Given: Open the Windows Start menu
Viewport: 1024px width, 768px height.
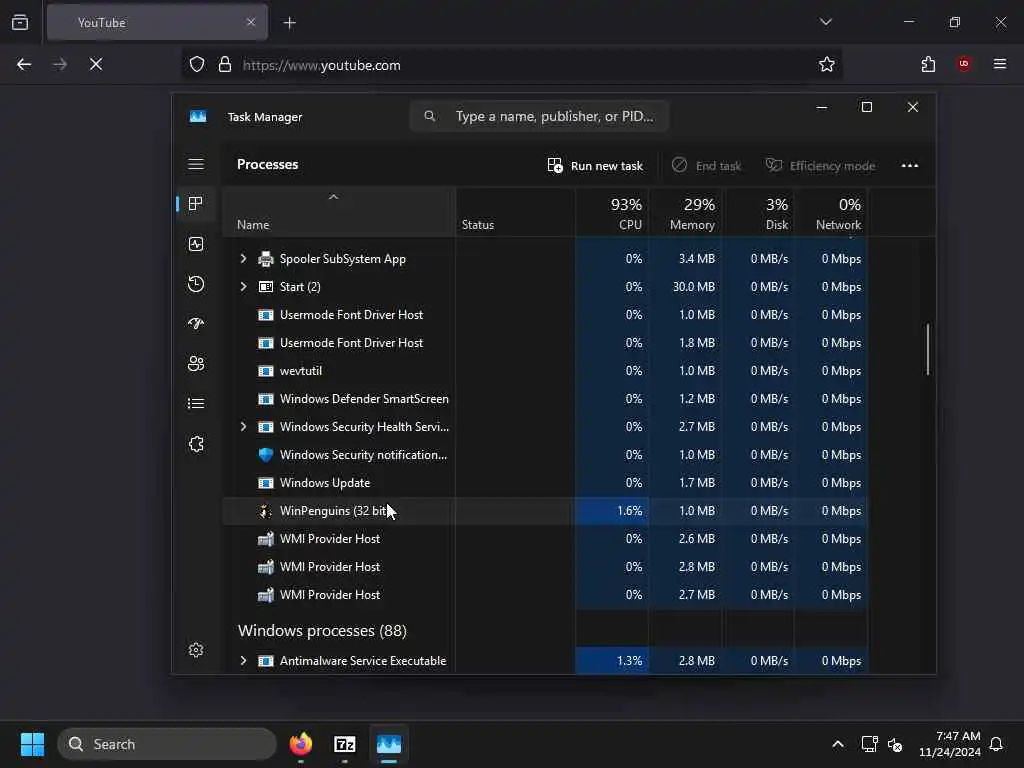Looking at the screenshot, I should (x=32, y=744).
